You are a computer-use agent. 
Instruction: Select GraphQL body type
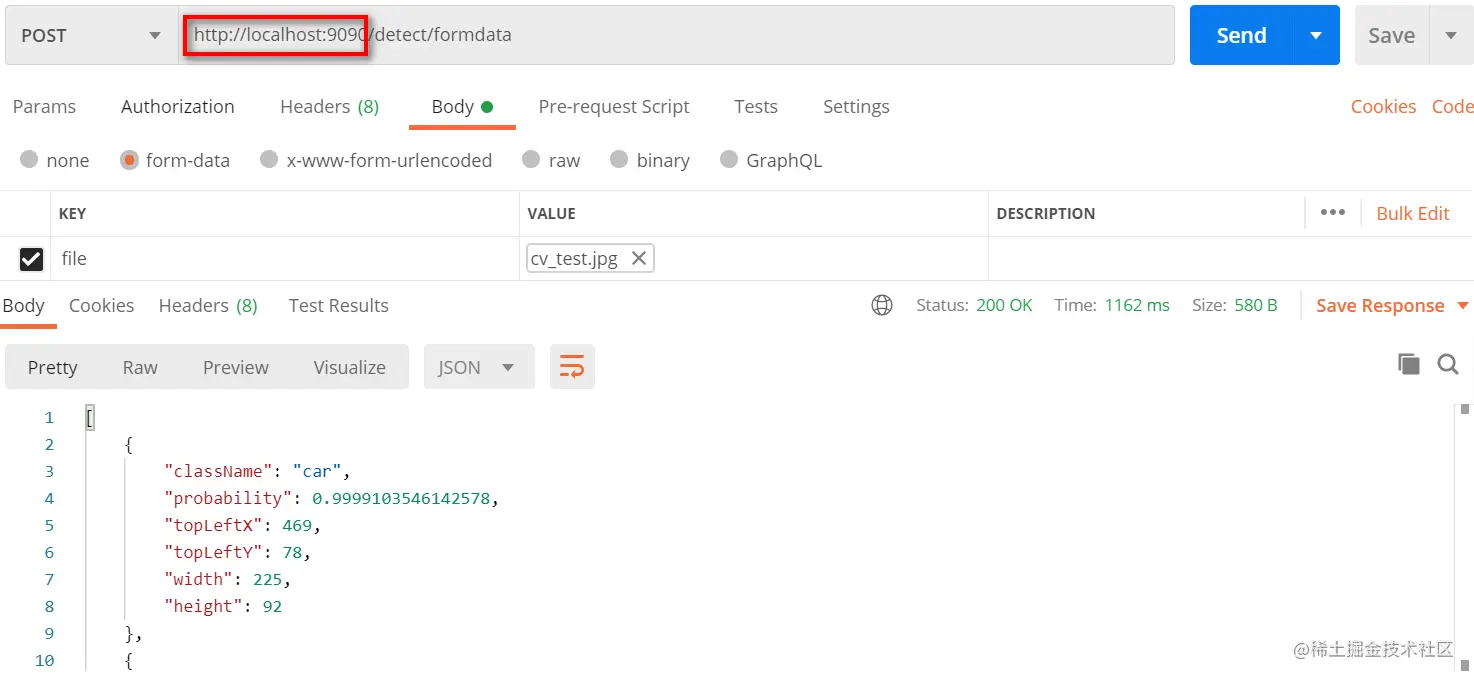point(771,160)
